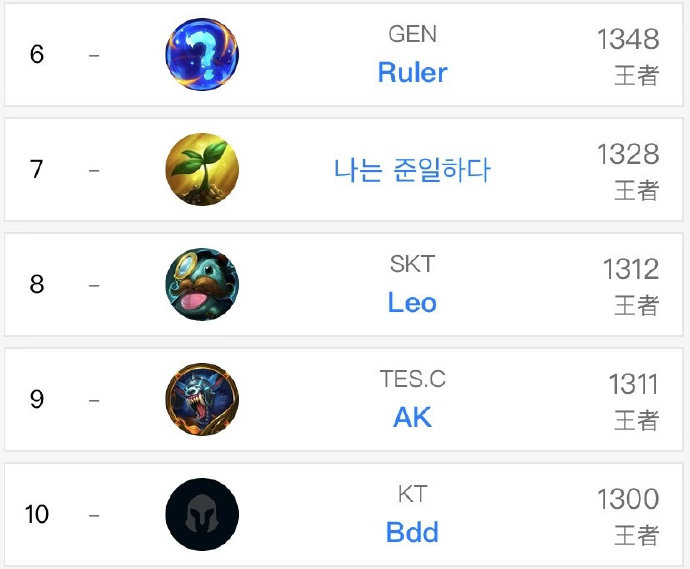The width and height of the screenshot is (690, 569).
Task: Select the 1348 points score
Action: click(x=628, y=39)
